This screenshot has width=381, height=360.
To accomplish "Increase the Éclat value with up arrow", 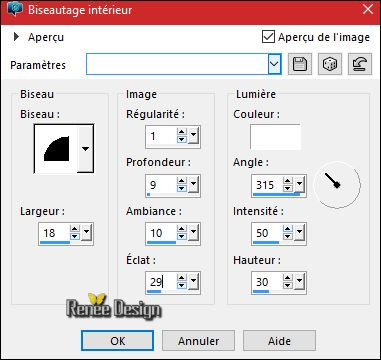I will pos(181,278).
